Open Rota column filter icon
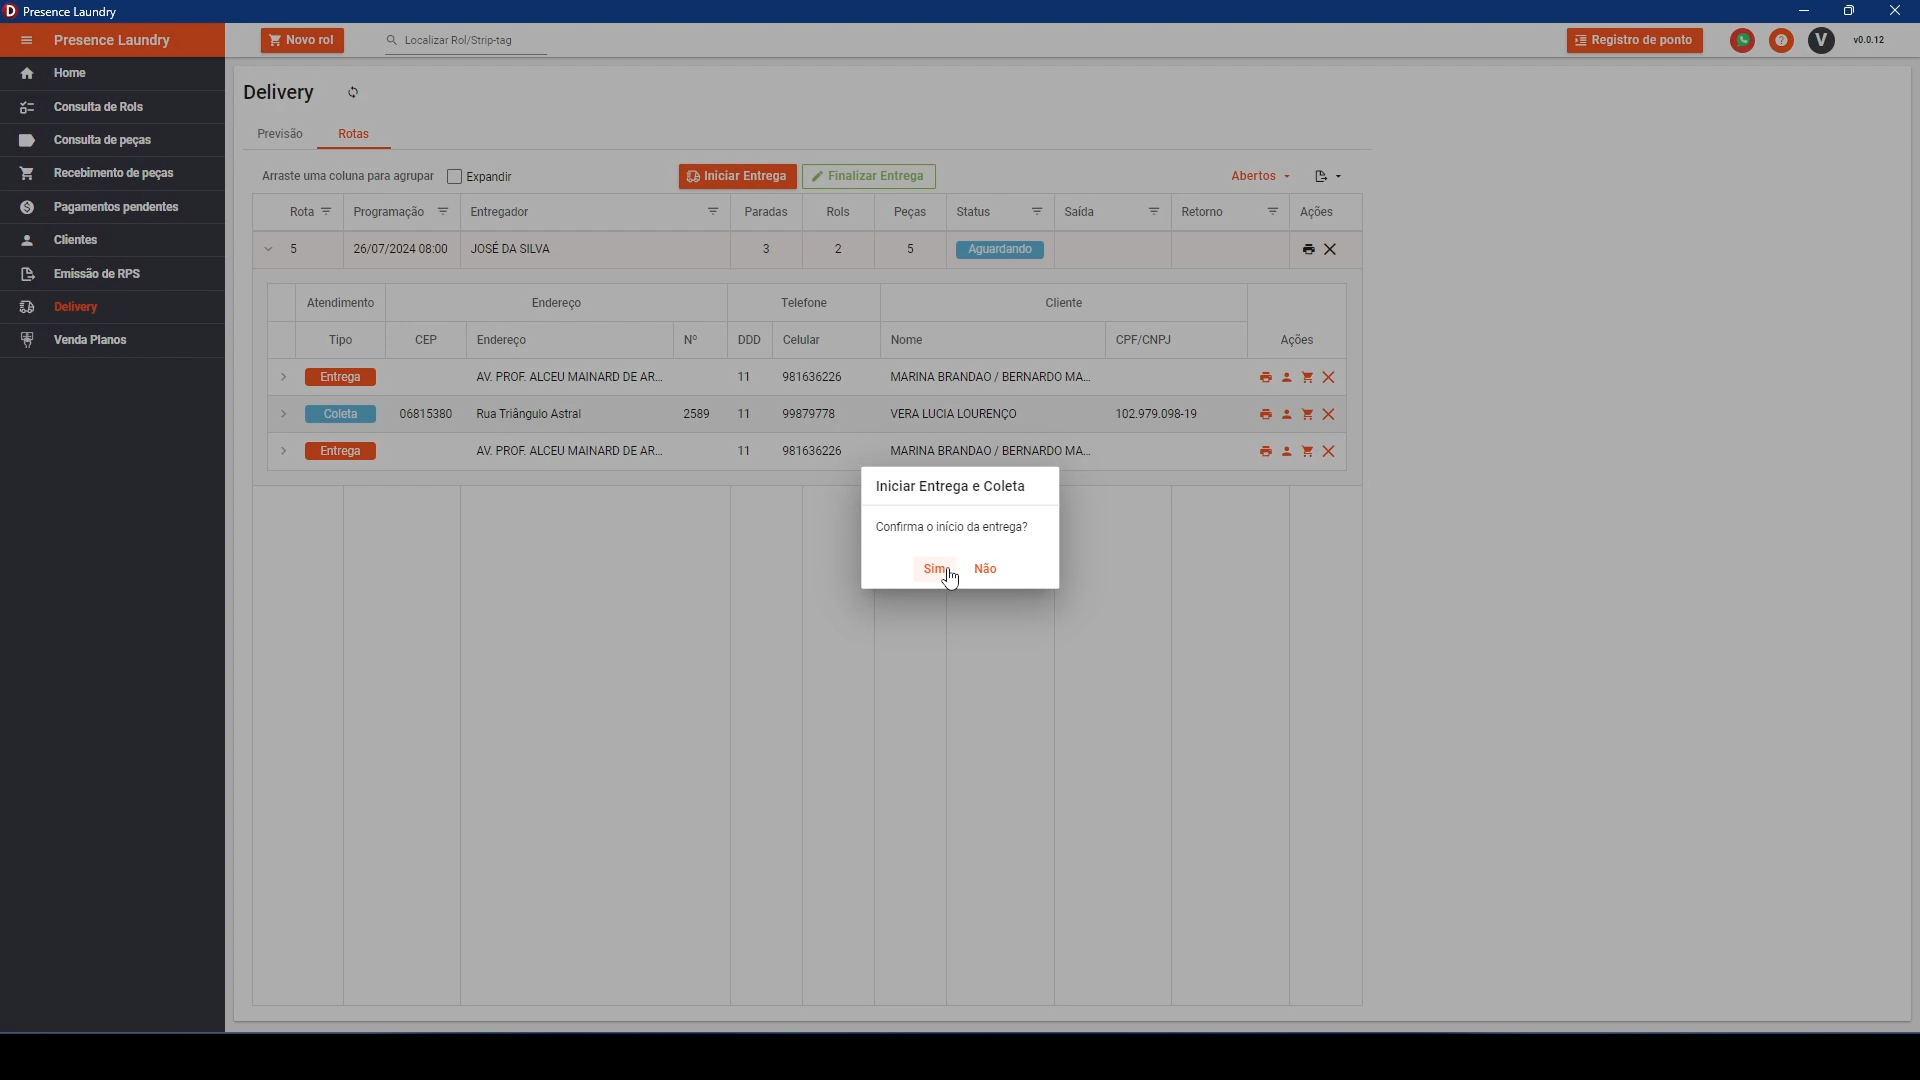 click(326, 212)
